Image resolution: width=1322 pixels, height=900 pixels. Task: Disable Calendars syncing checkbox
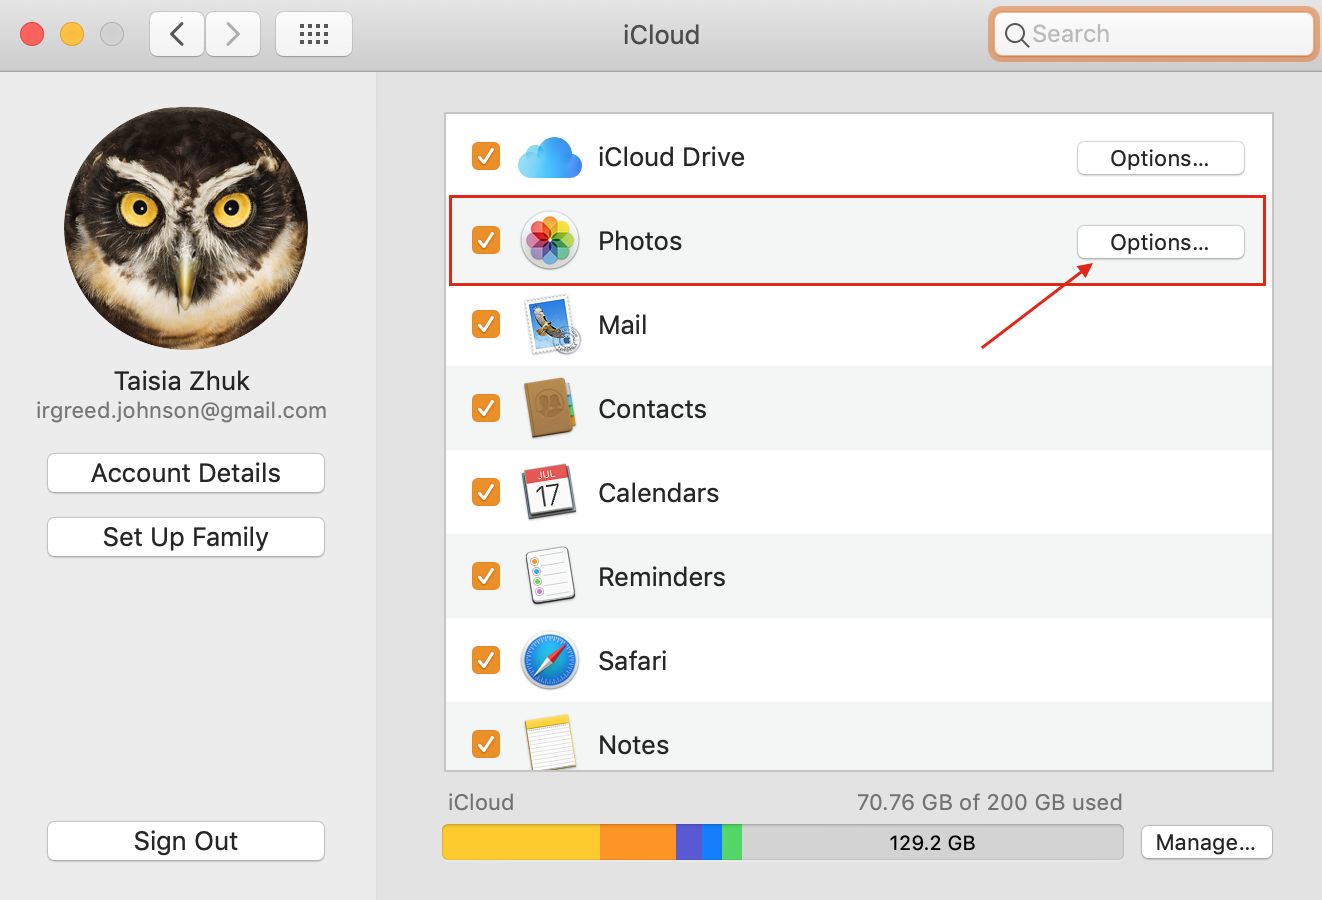click(486, 492)
